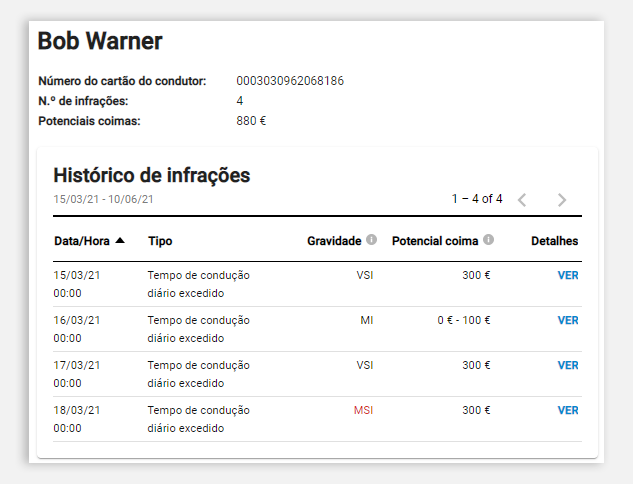Screen dimensions: 633x484
Task: Click the 880 € potential fines value
Action: pos(251,121)
